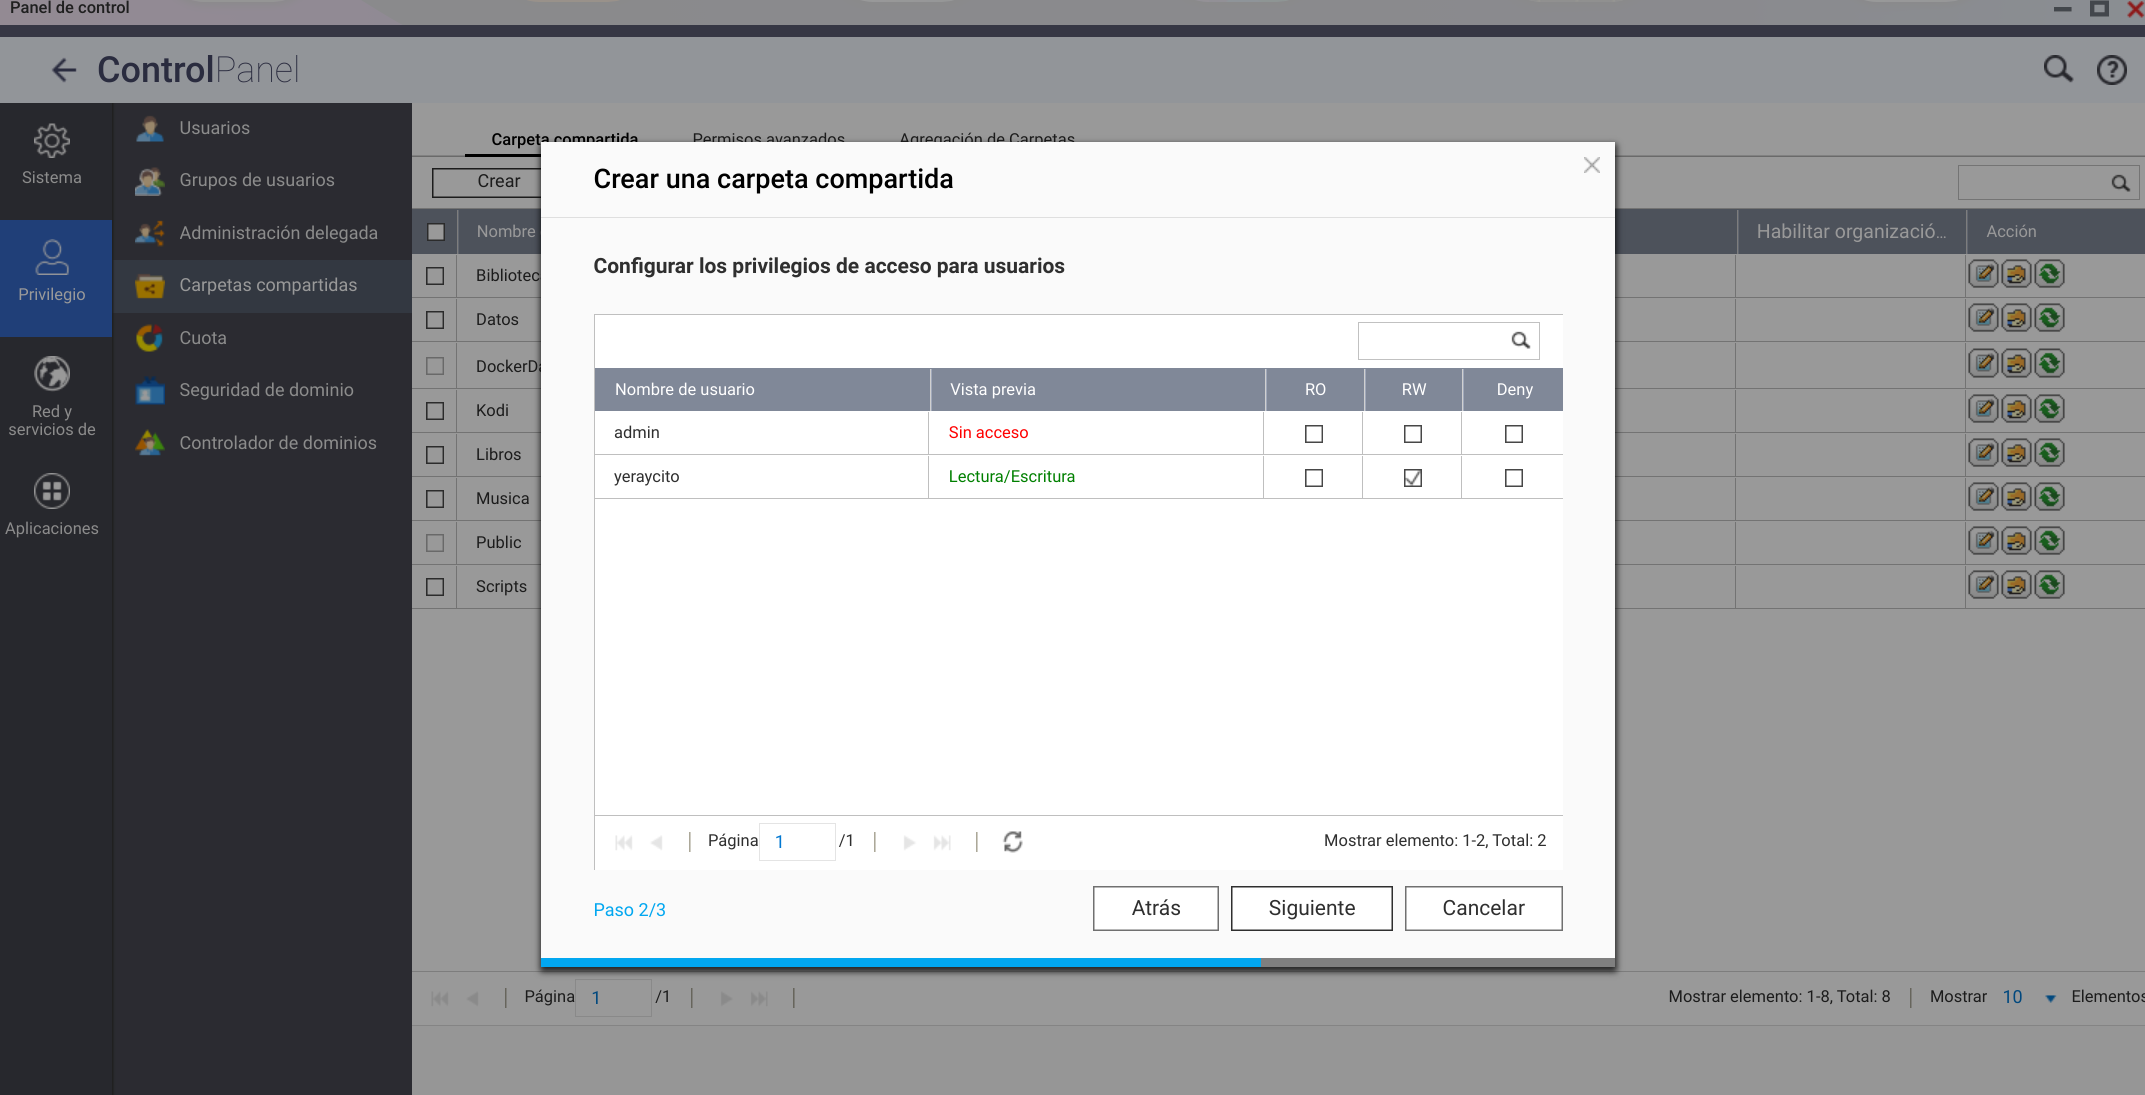2145x1095 pixels.
Task: Click the ControlPanel magnifier search icon
Action: 2057,69
